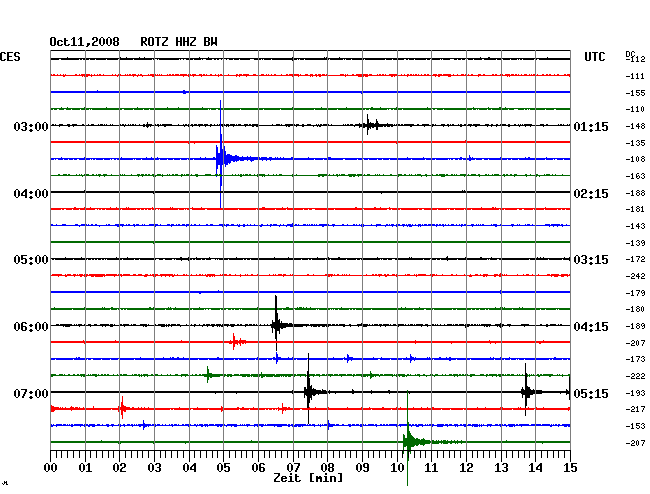
Task: Select the DC offset value -188
Action: pyautogui.click(x=635, y=193)
